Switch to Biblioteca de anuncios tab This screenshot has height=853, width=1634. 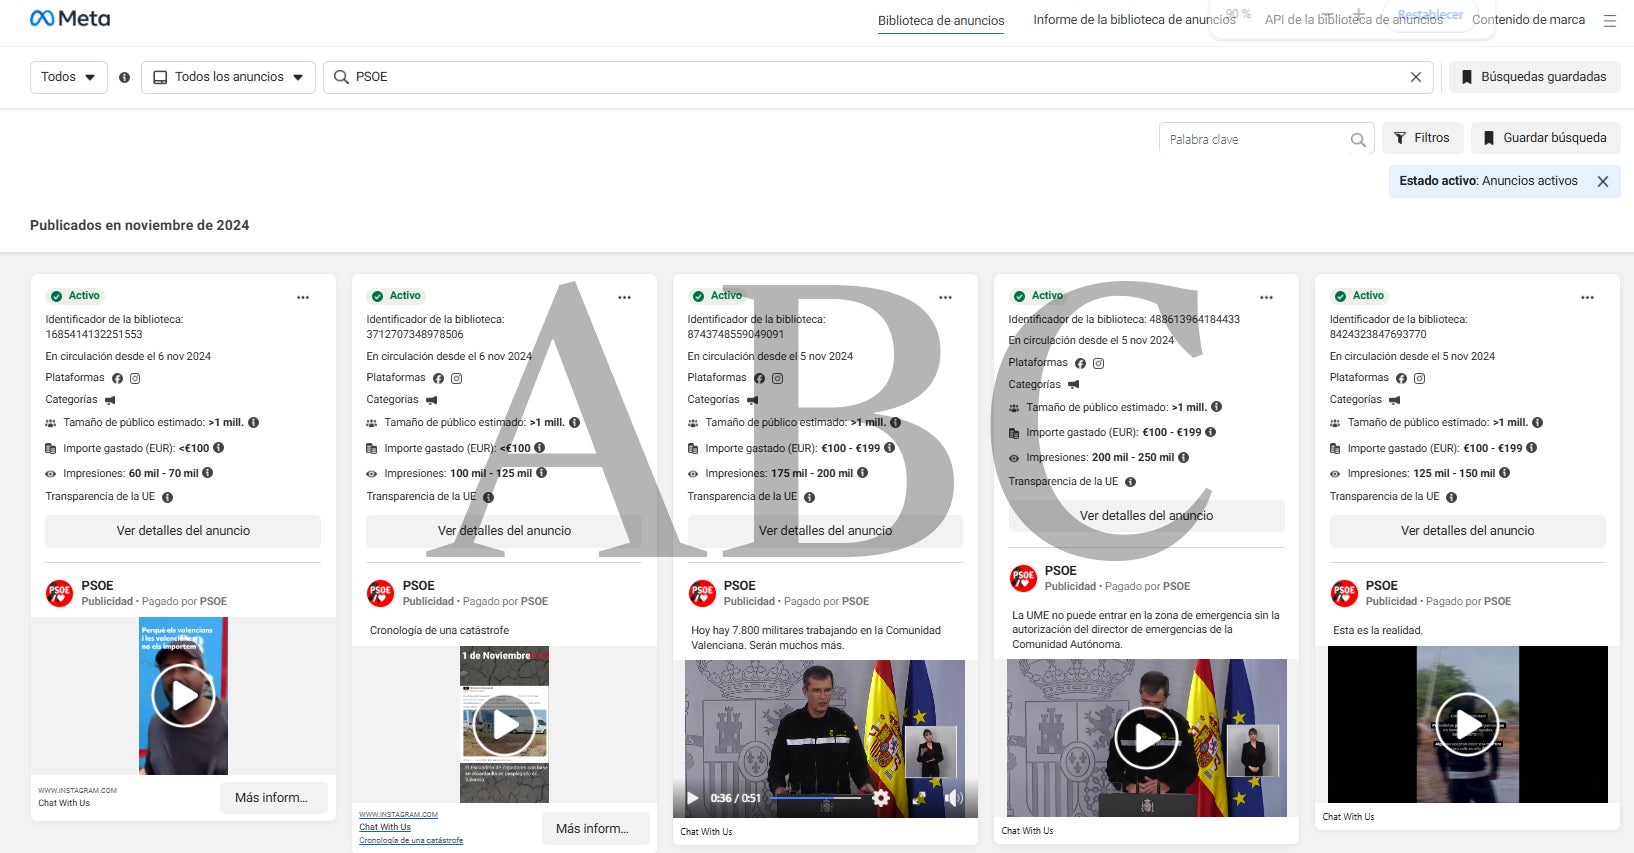pyautogui.click(x=941, y=20)
